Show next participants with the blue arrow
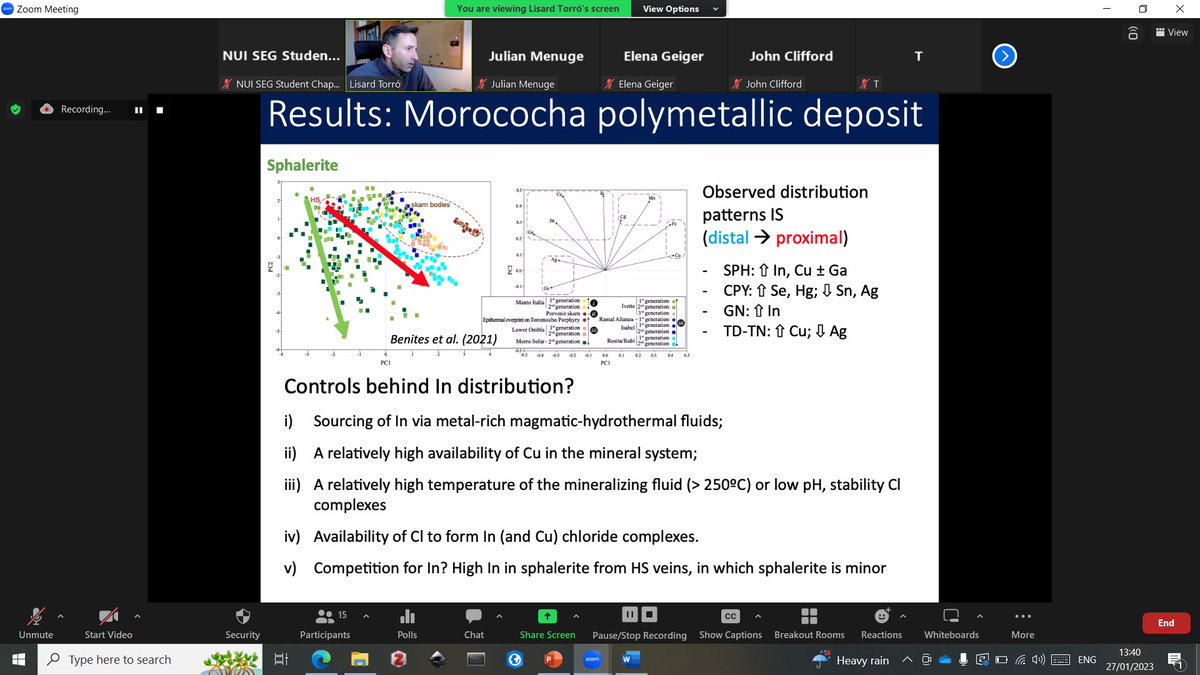 click(x=1005, y=56)
